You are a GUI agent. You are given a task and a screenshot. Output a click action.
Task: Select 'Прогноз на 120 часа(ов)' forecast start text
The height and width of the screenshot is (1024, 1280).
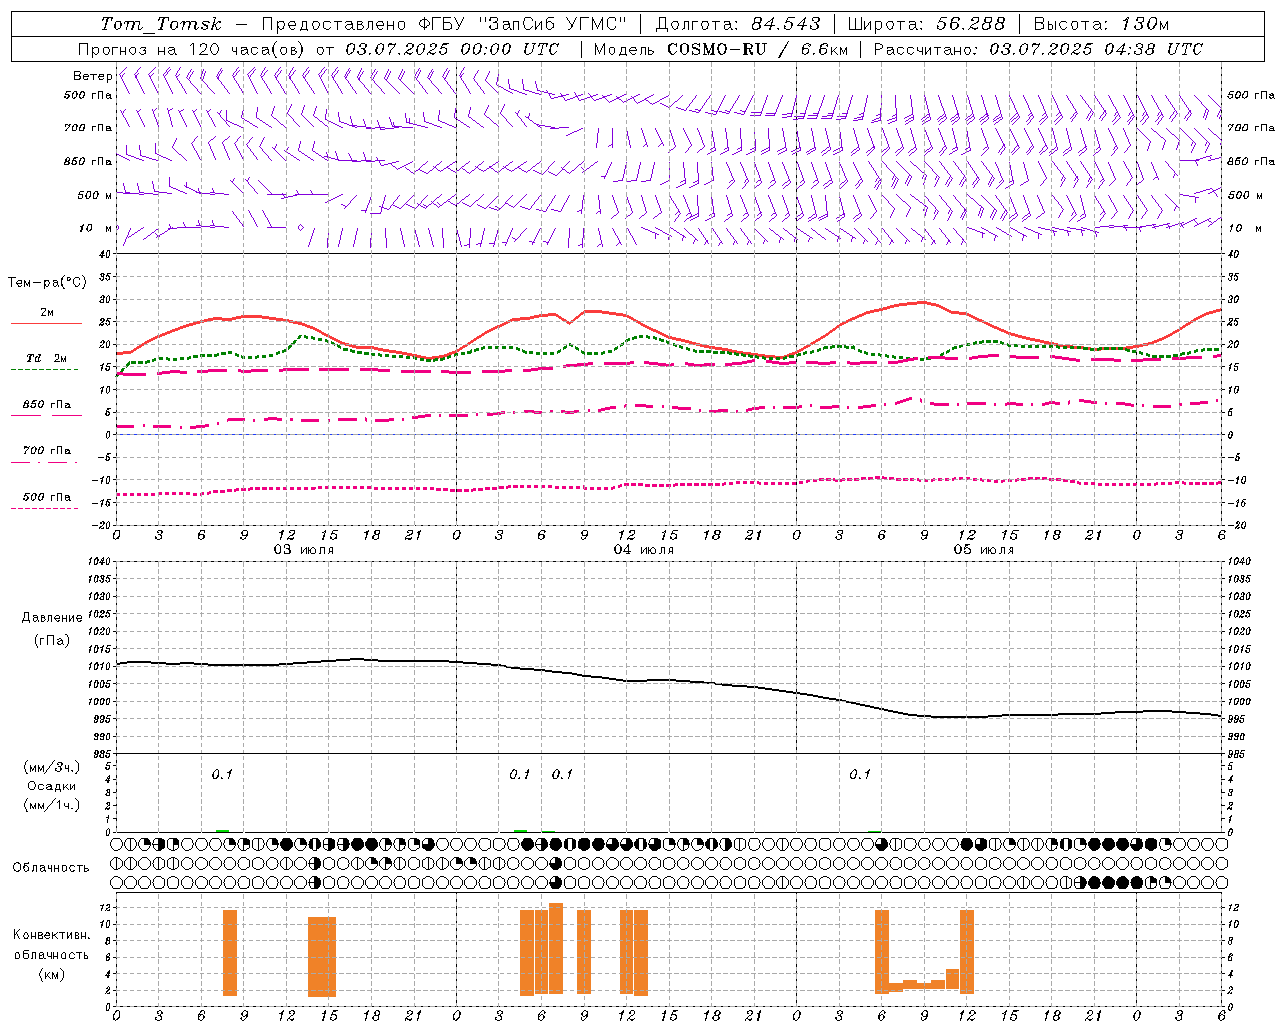(x=192, y=49)
